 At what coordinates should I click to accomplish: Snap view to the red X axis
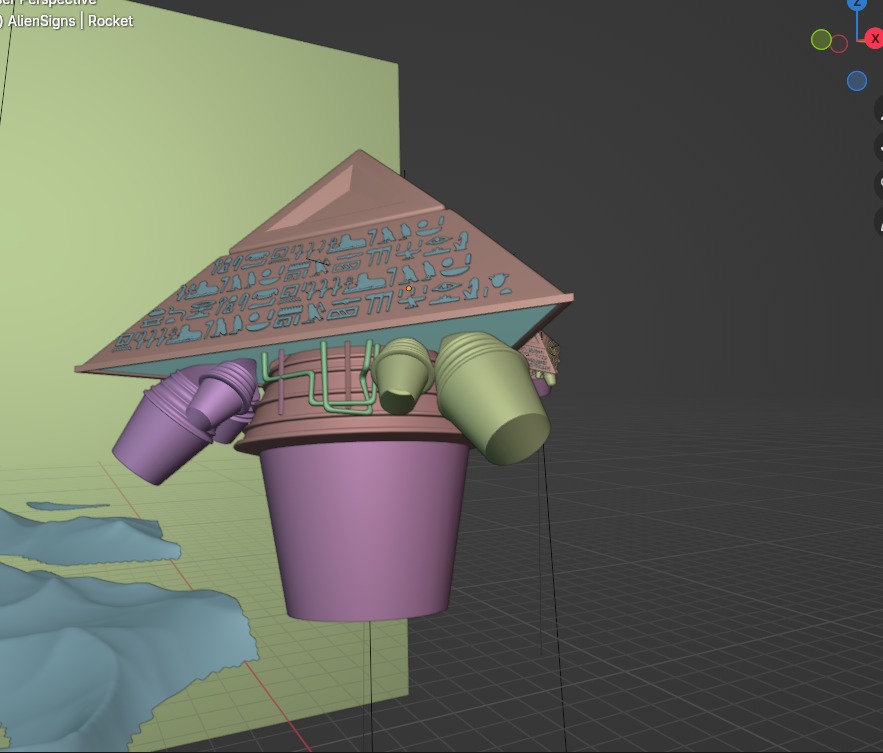(874, 39)
